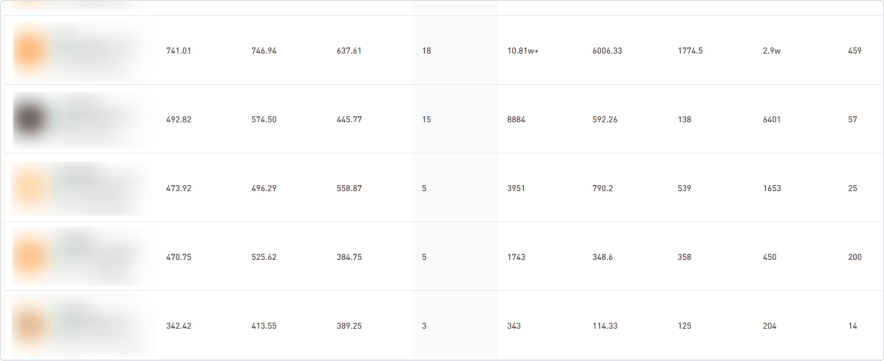Image resolution: width=884 pixels, height=361 pixels.
Task: Click the blurred name in the 342.42 row
Action: pyautogui.click(x=101, y=326)
